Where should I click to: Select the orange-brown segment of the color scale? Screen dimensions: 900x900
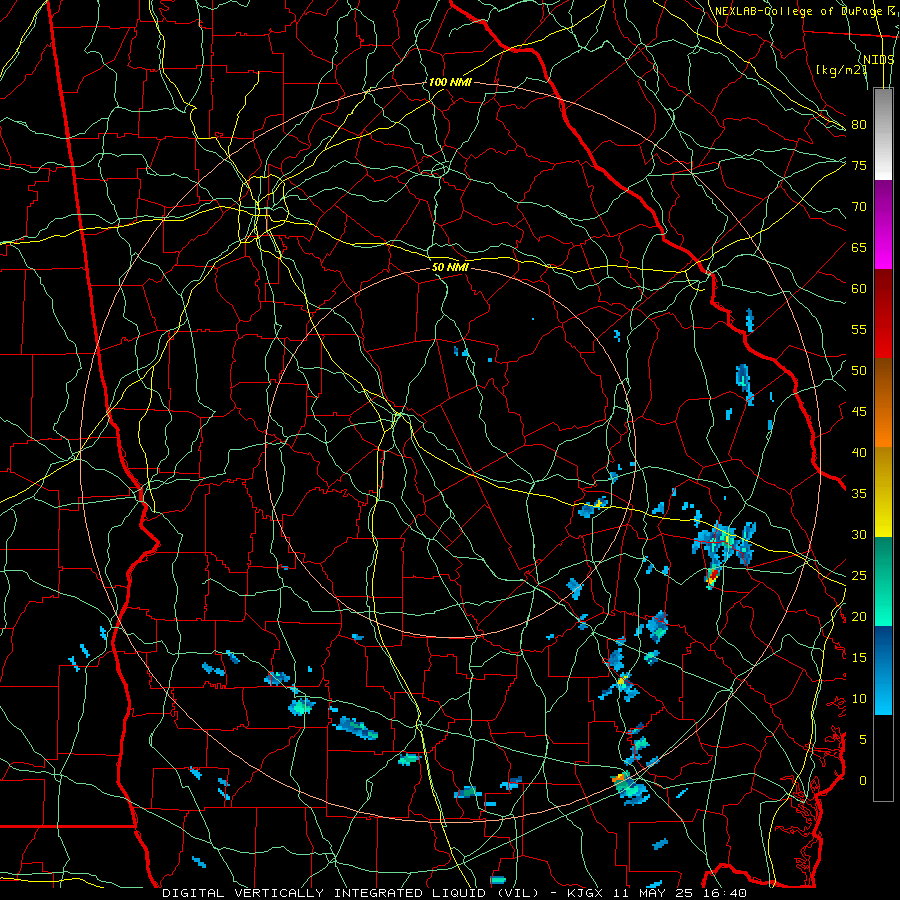click(883, 403)
